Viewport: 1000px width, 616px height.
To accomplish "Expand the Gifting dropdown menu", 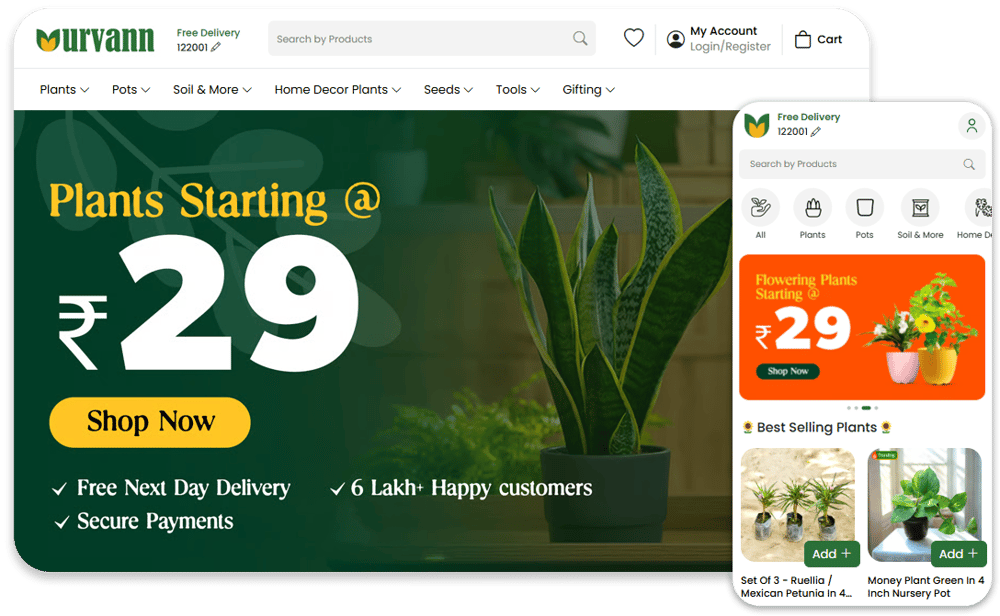I will tap(589, 90).
